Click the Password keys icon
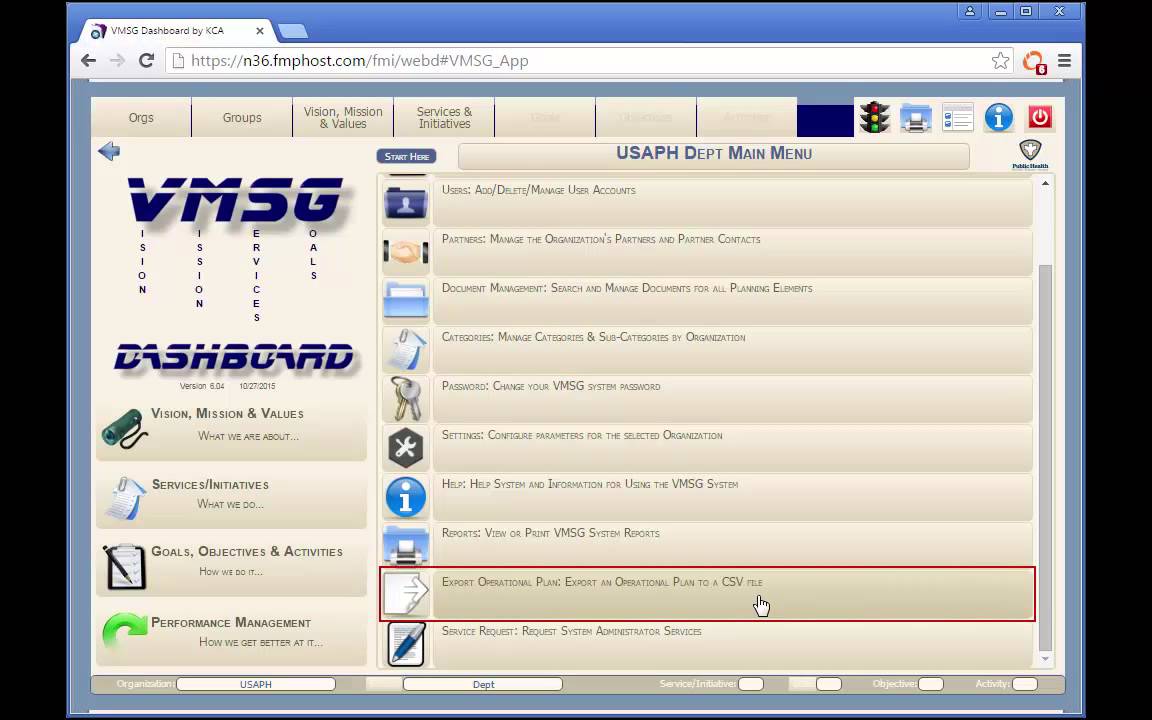Image resolution: width=1152 pixels, height=720 pixels. [406, 398]
